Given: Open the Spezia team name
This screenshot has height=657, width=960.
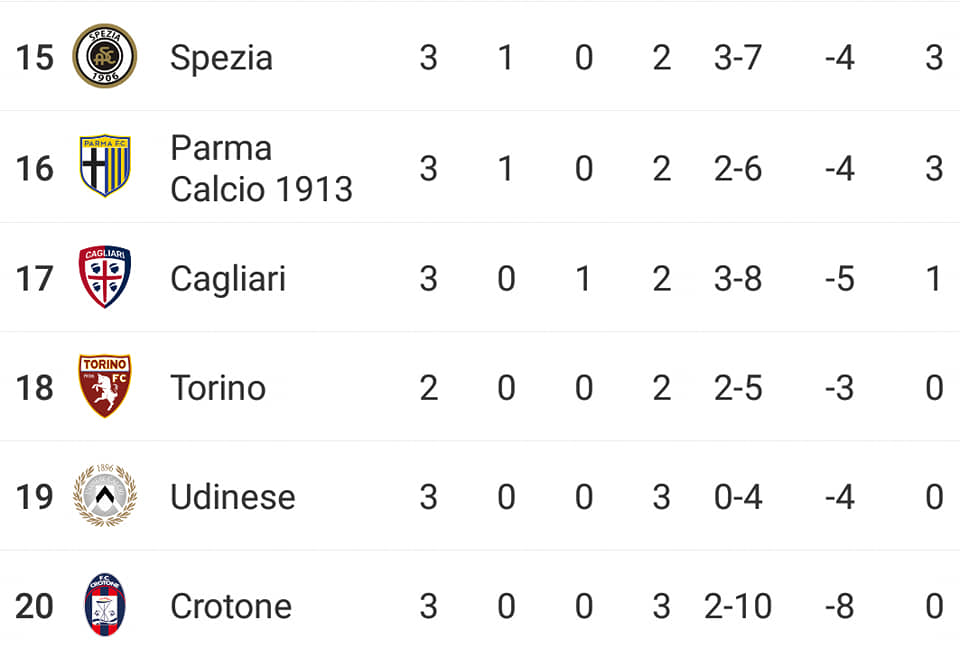Looking at the screenshot, I should (x=221, y=58).
